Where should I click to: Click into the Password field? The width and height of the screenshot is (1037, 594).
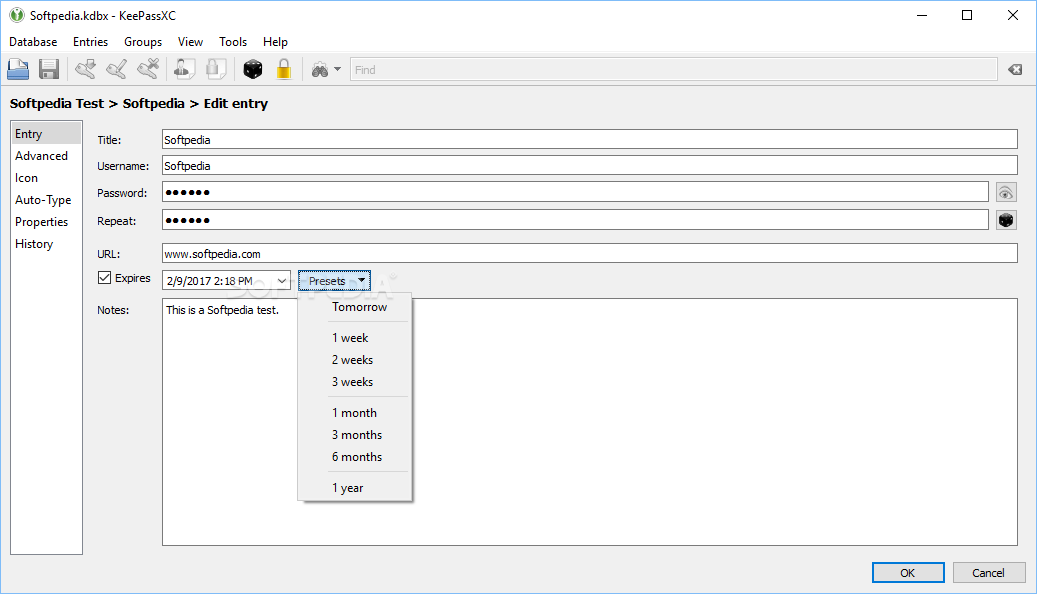575,192
